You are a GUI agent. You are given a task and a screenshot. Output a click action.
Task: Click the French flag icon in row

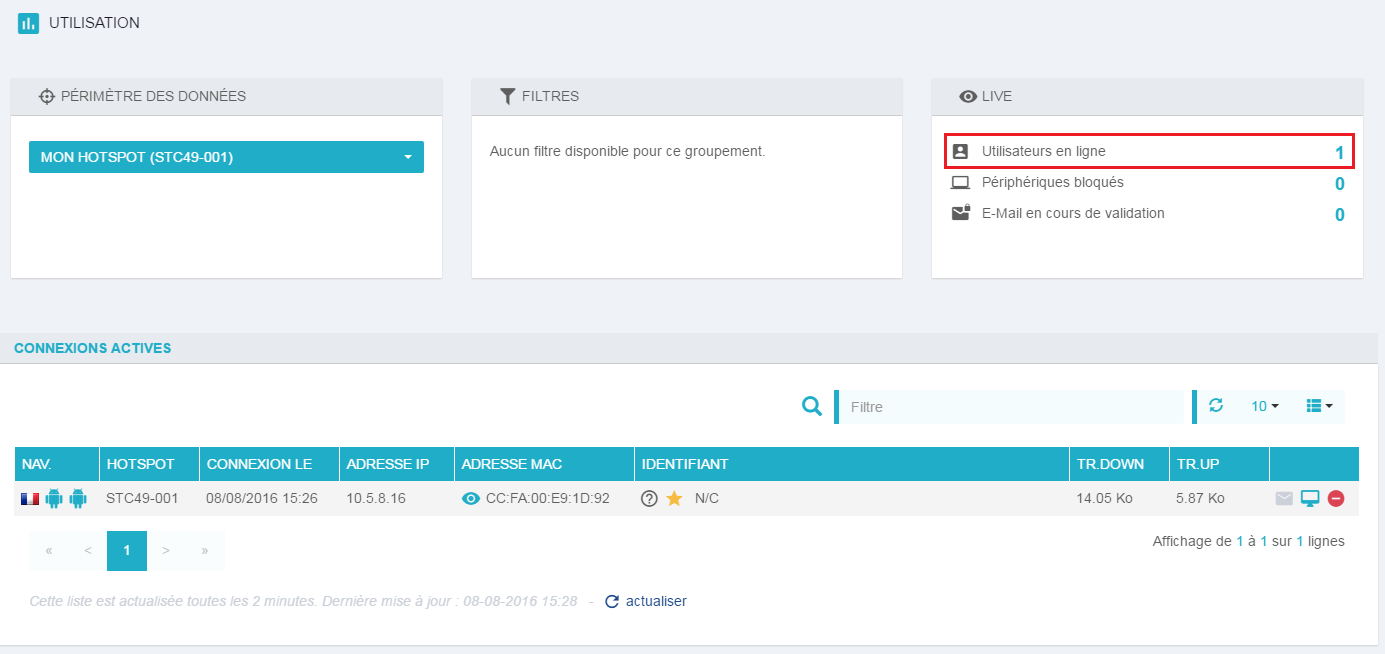pyautogui.click(x=30, y=499)
